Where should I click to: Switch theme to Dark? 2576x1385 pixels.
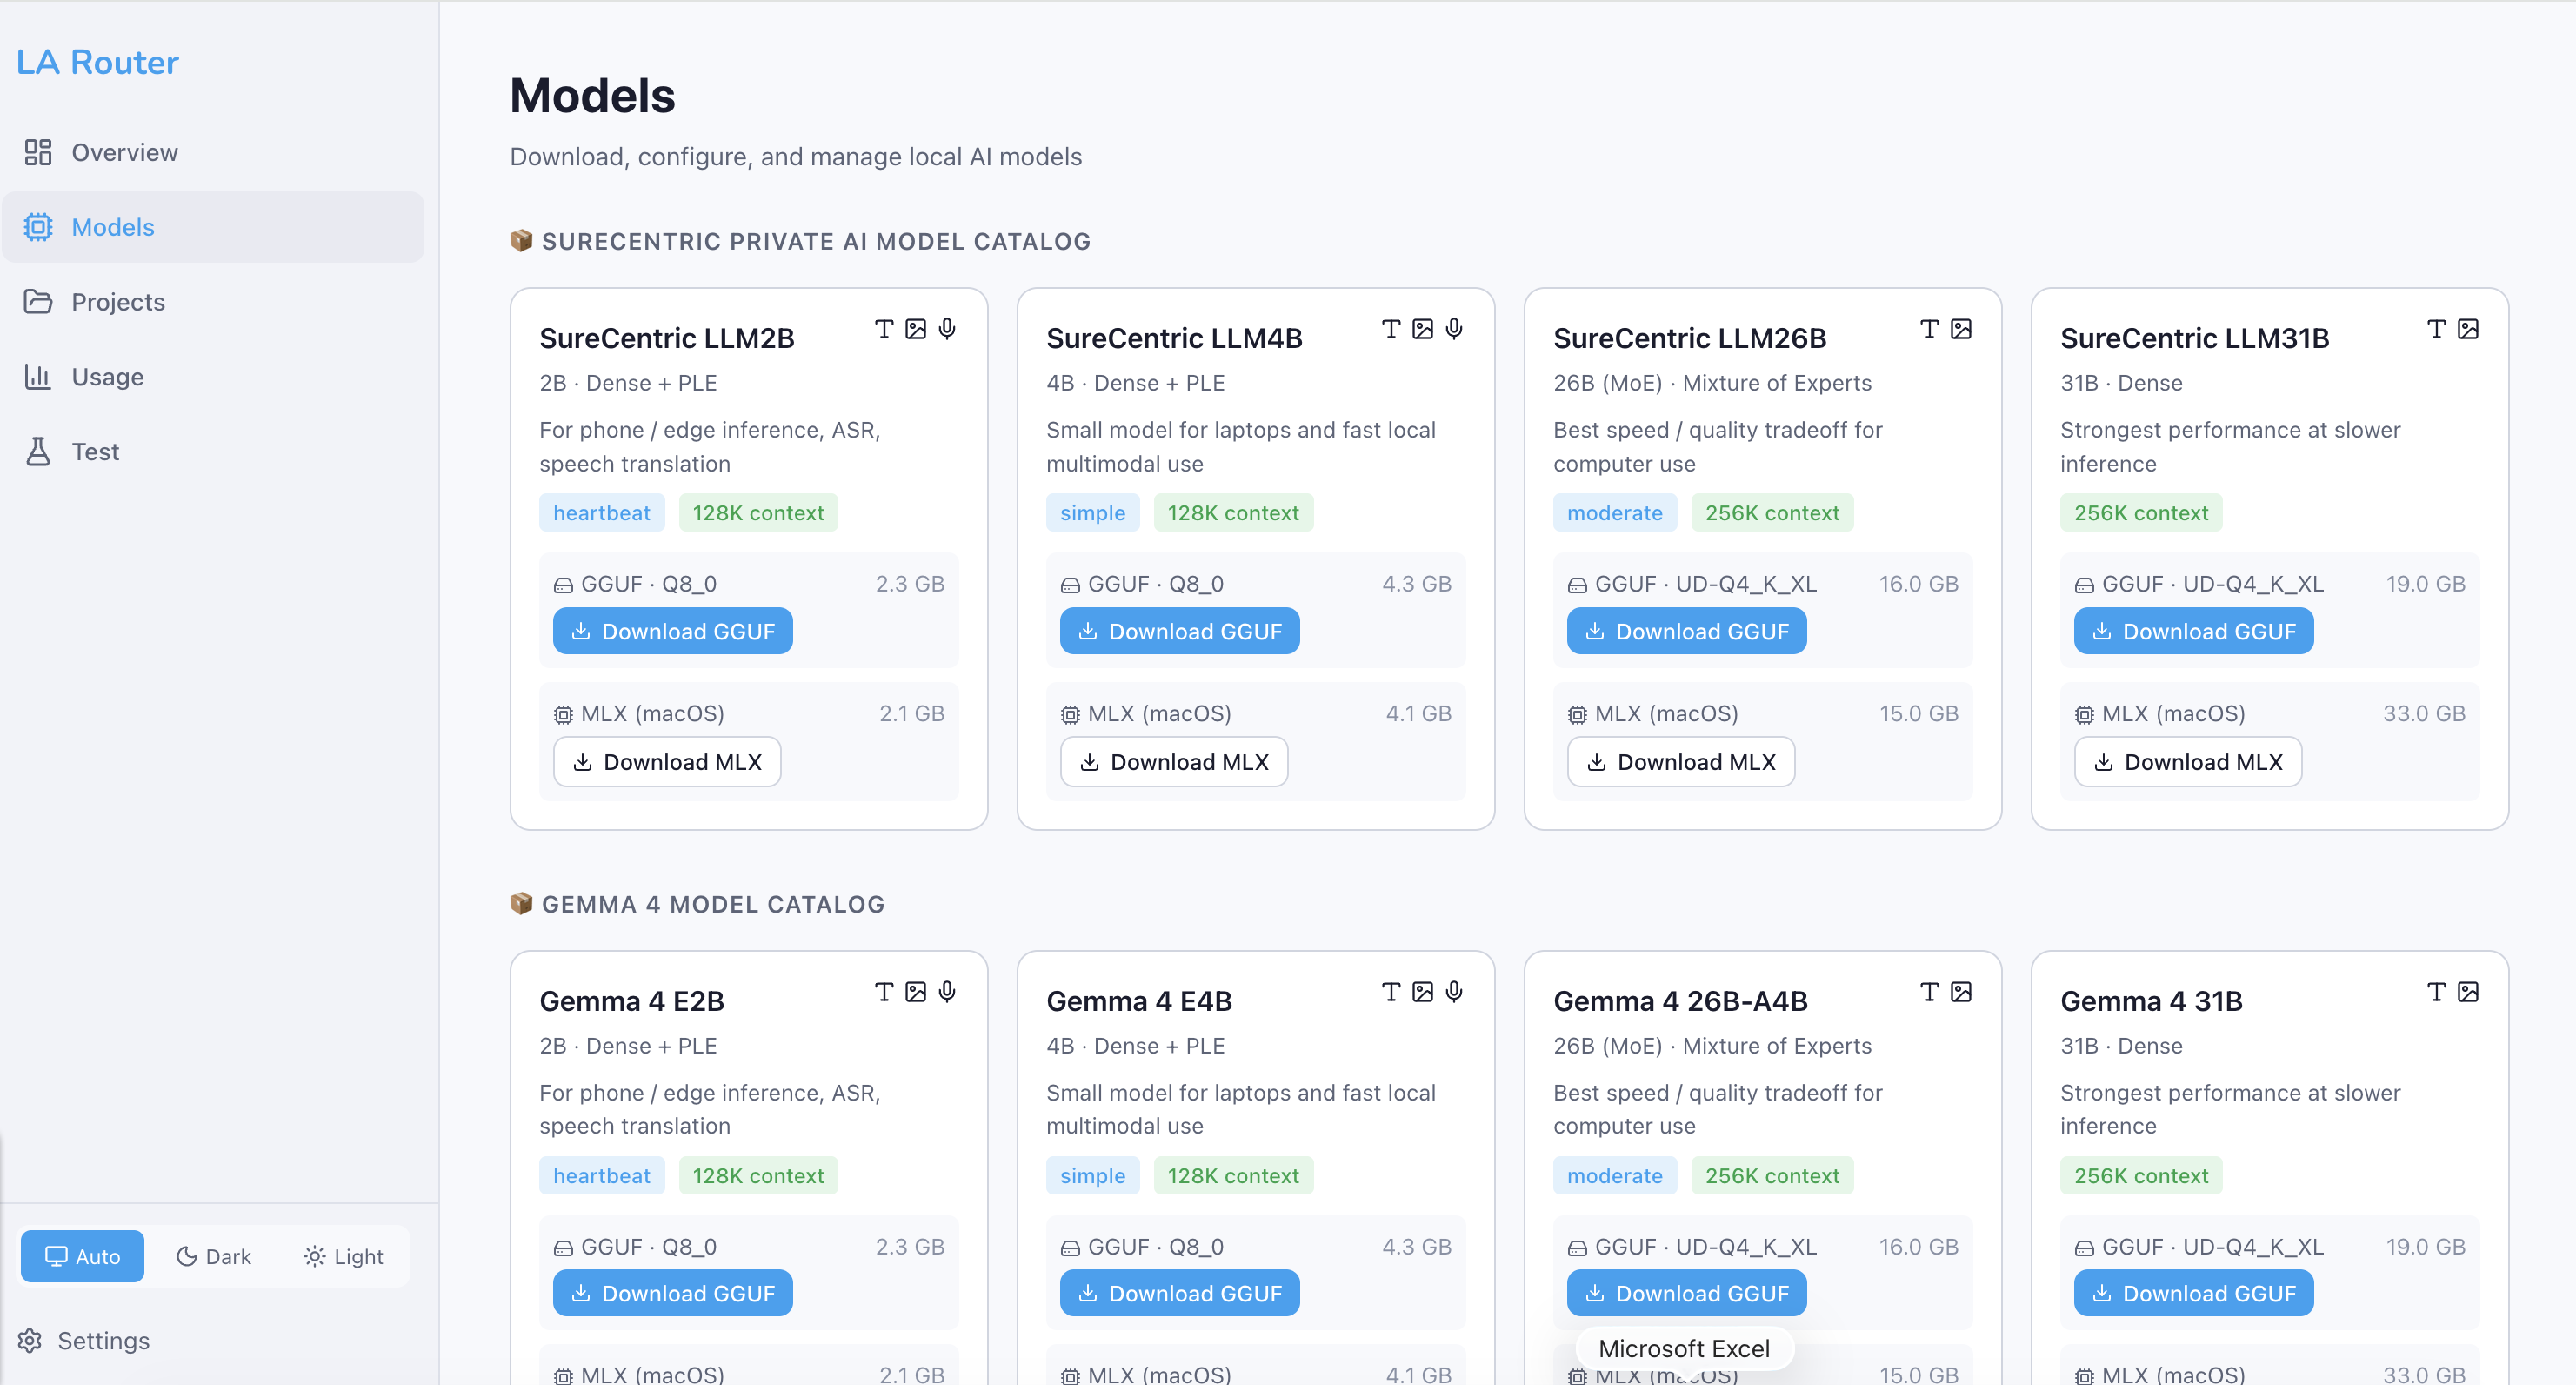click(214, 1256)
